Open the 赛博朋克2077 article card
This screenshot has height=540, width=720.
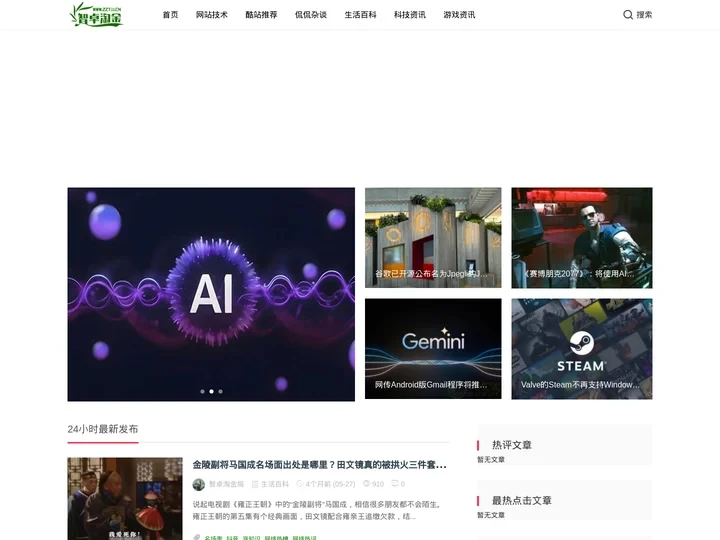[x=582, y=237]
